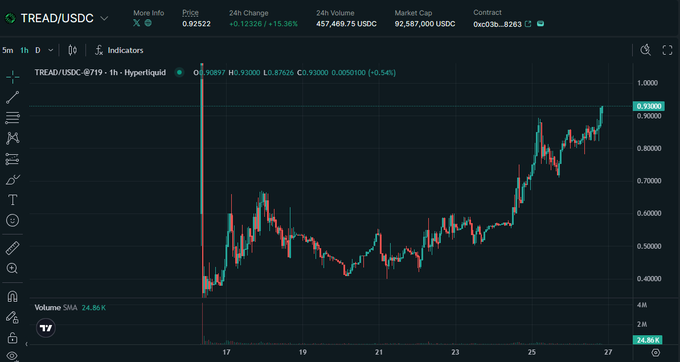Open chart axis settings gear
The height and width of the screenshot is (362, 680).
click(656, 352)
